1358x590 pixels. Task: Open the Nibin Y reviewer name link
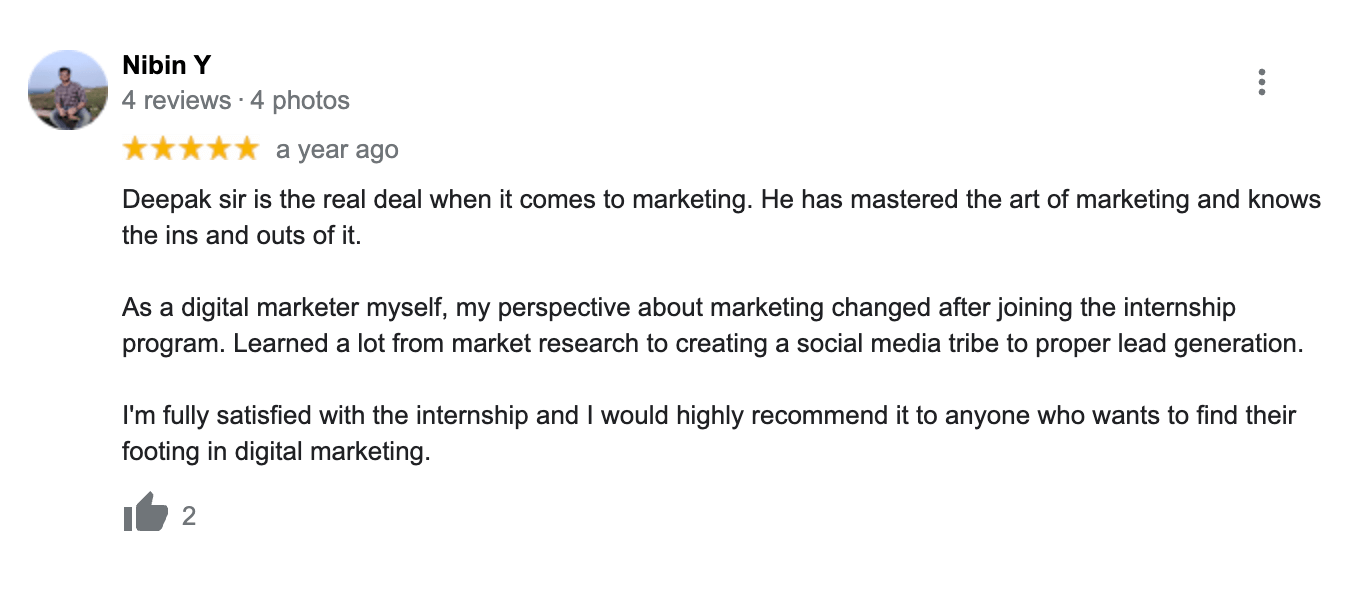[166, 66]
